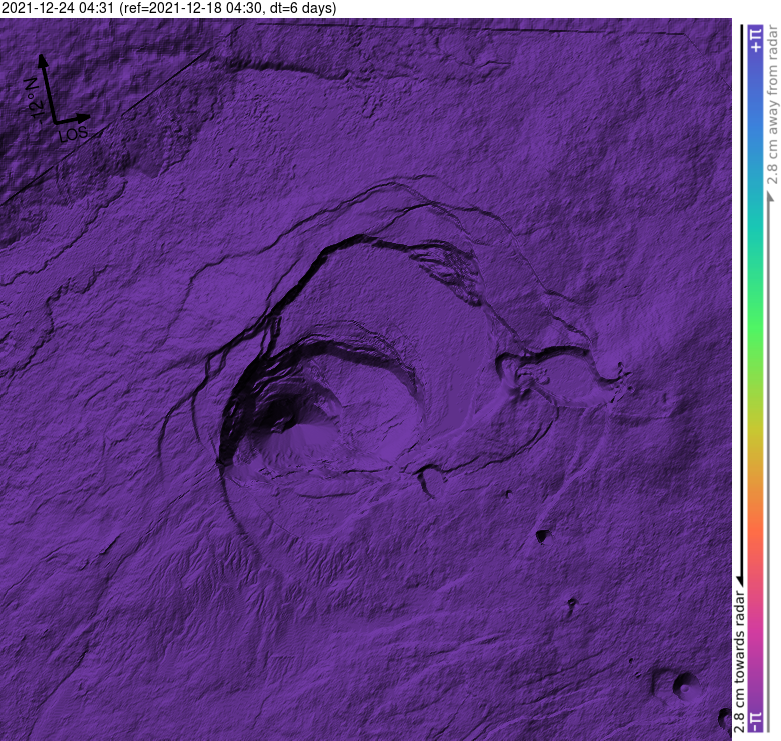Click the deep central crater pit
The height and width of the screenshot is (741, 781).
point(279,414)
